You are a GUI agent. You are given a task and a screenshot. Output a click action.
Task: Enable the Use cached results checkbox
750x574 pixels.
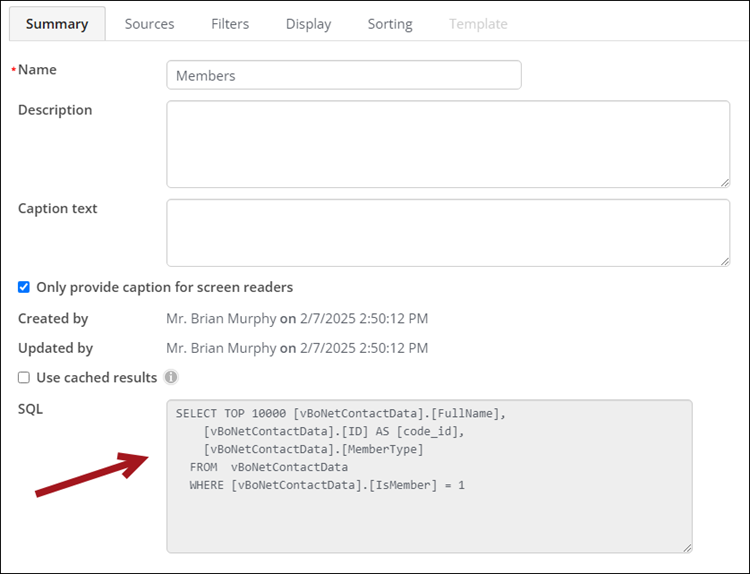[x=24, y=377]
